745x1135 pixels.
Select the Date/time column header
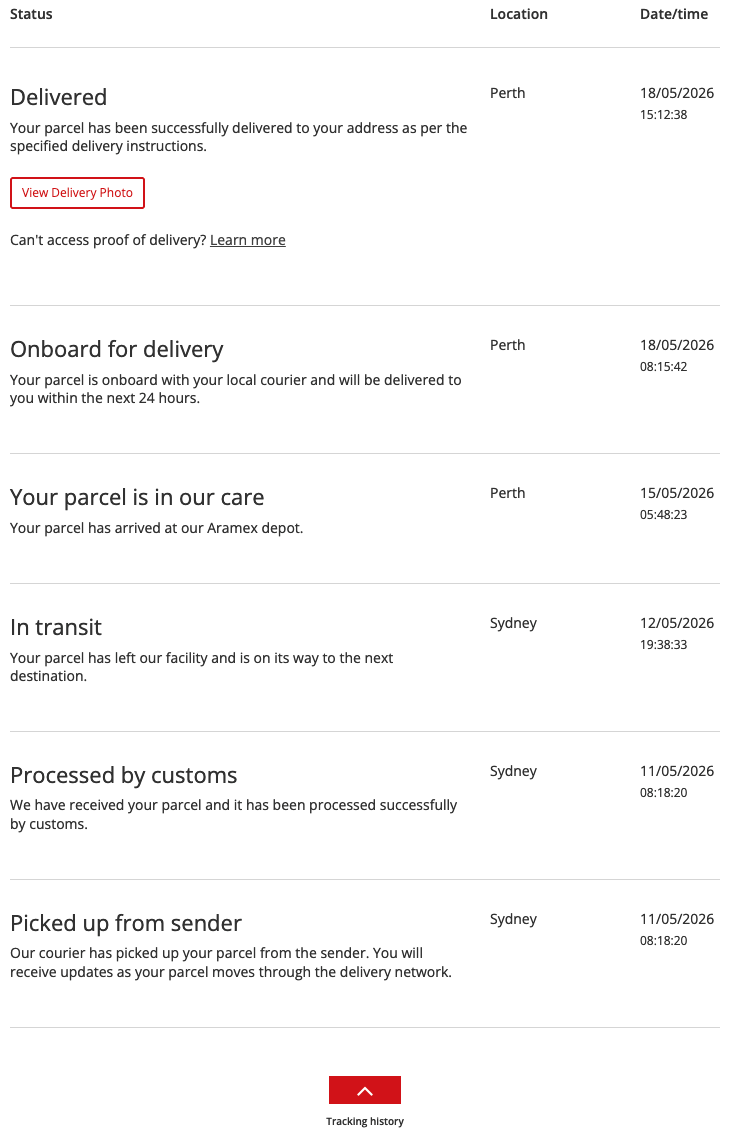pos(674,14)
